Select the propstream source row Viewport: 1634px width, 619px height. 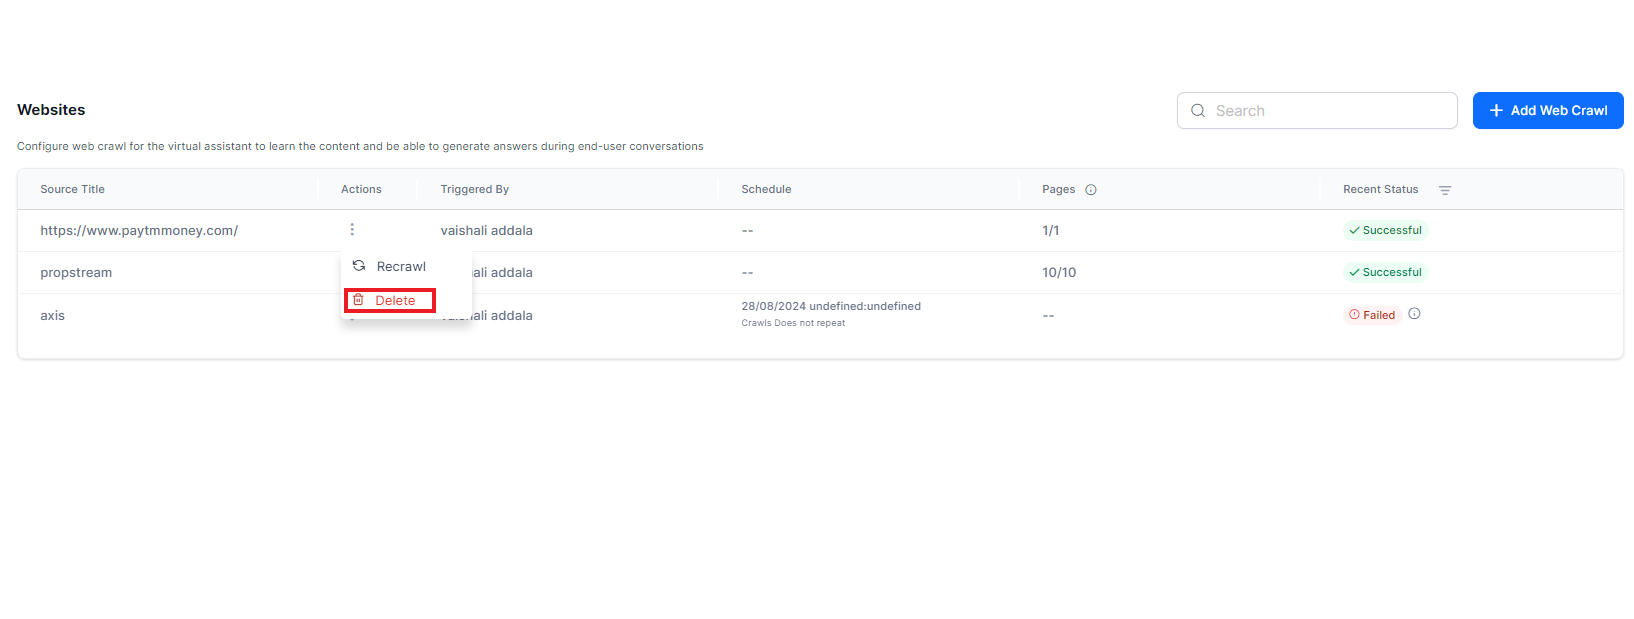click(x=76, y=273)
